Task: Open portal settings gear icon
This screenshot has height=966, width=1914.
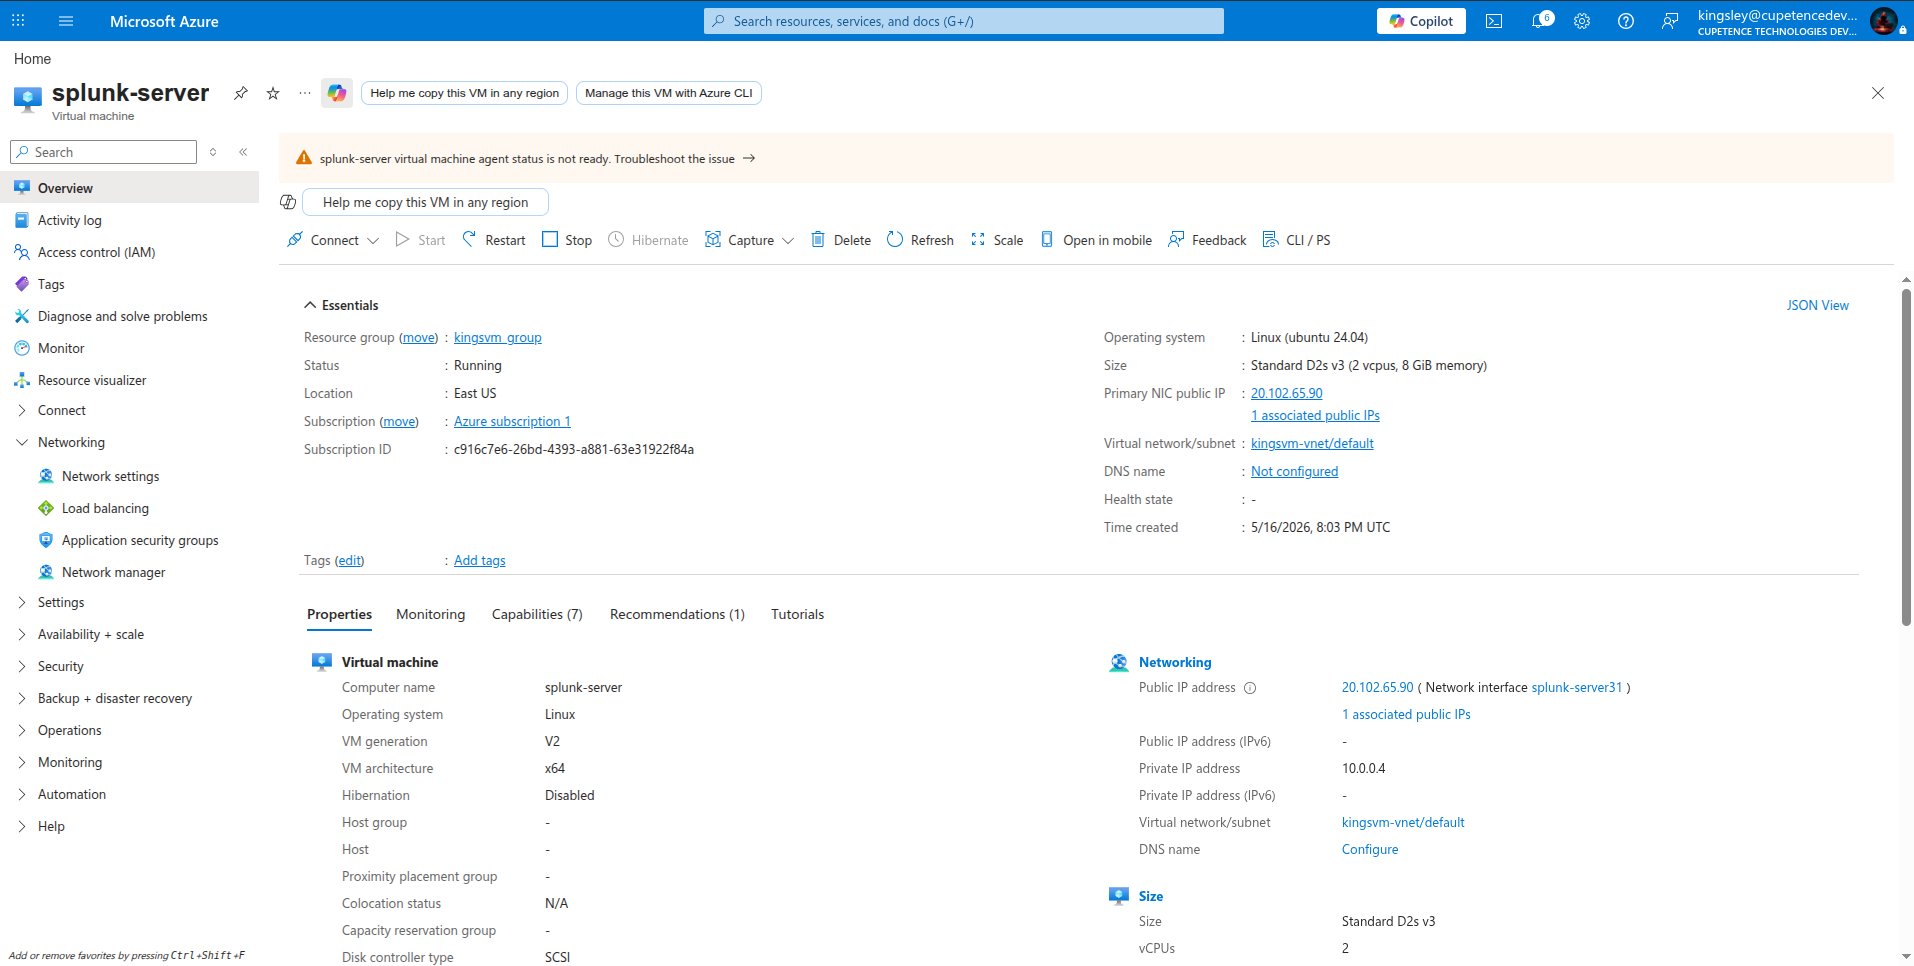Action: (1582, 21)
